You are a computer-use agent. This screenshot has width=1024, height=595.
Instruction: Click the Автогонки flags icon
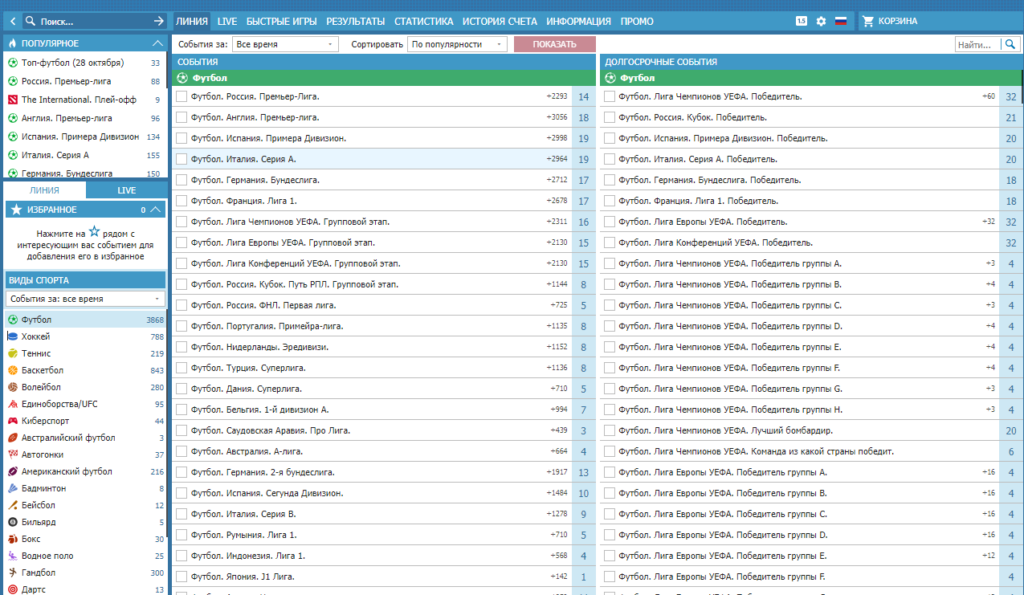click(12, 455)
